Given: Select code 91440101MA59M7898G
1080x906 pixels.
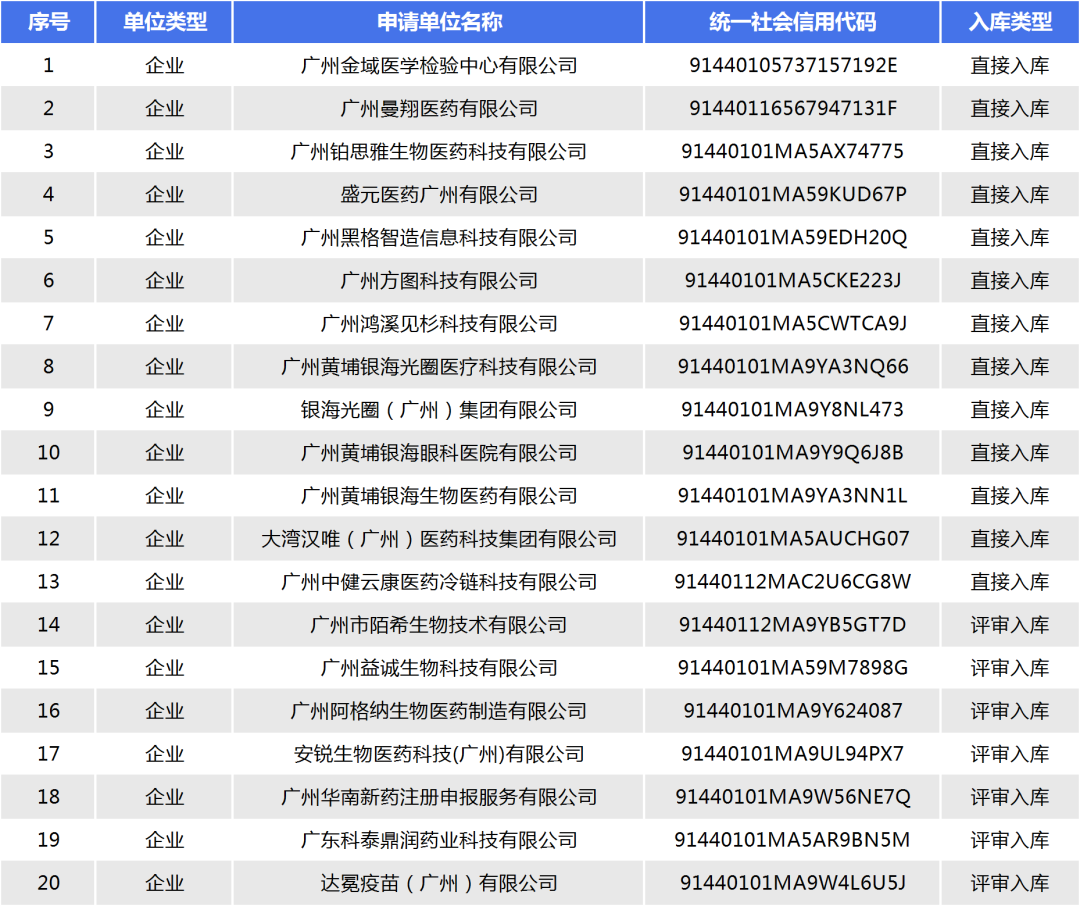Looking at the screenshot, I should 793,668.
